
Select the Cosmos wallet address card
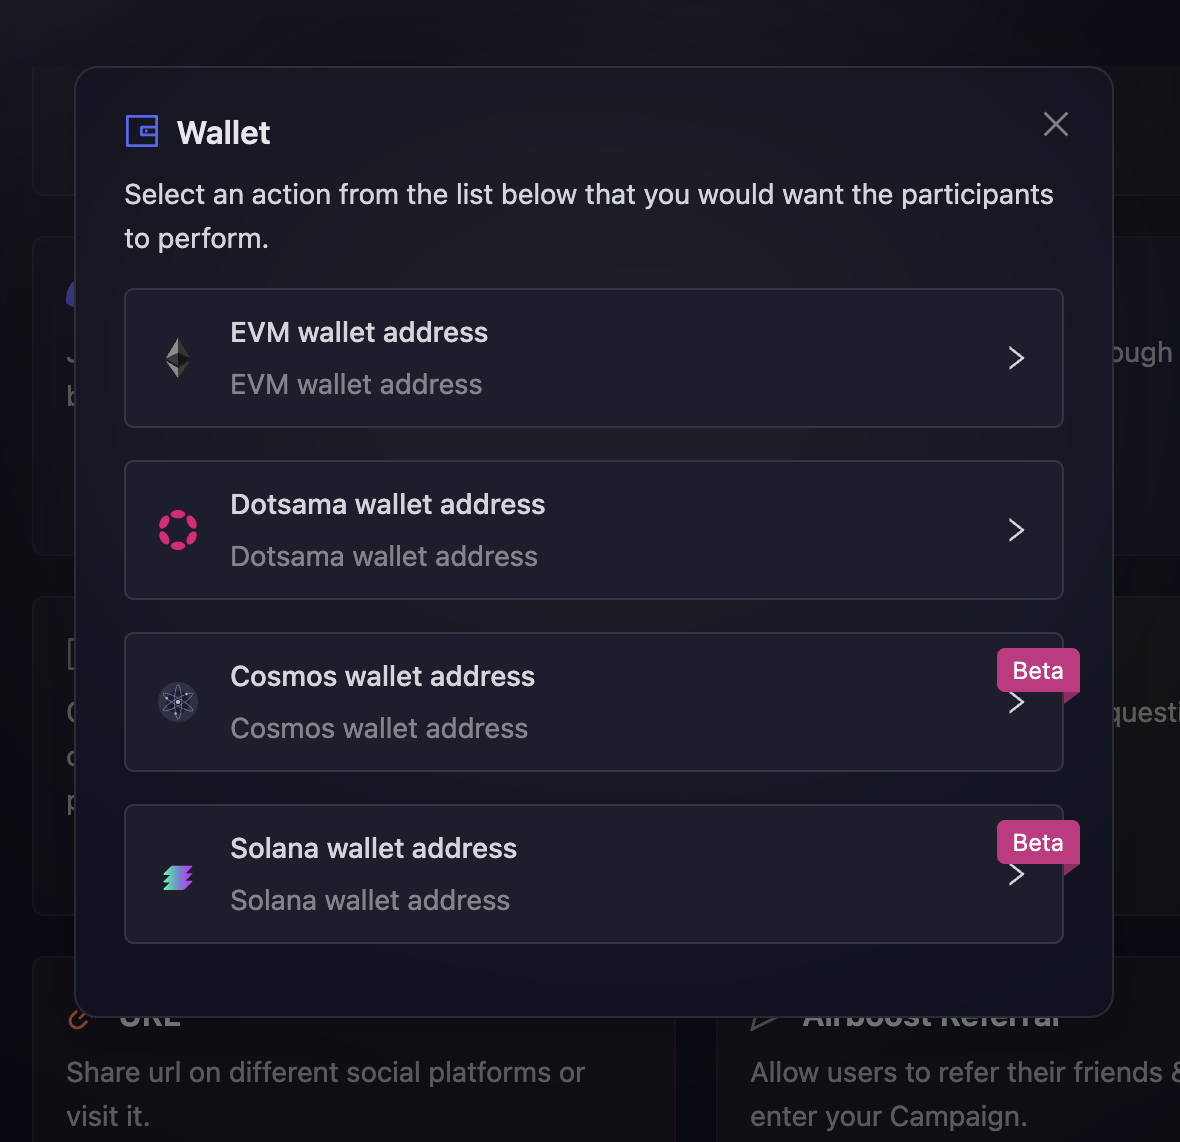click(x=594, y=702)
